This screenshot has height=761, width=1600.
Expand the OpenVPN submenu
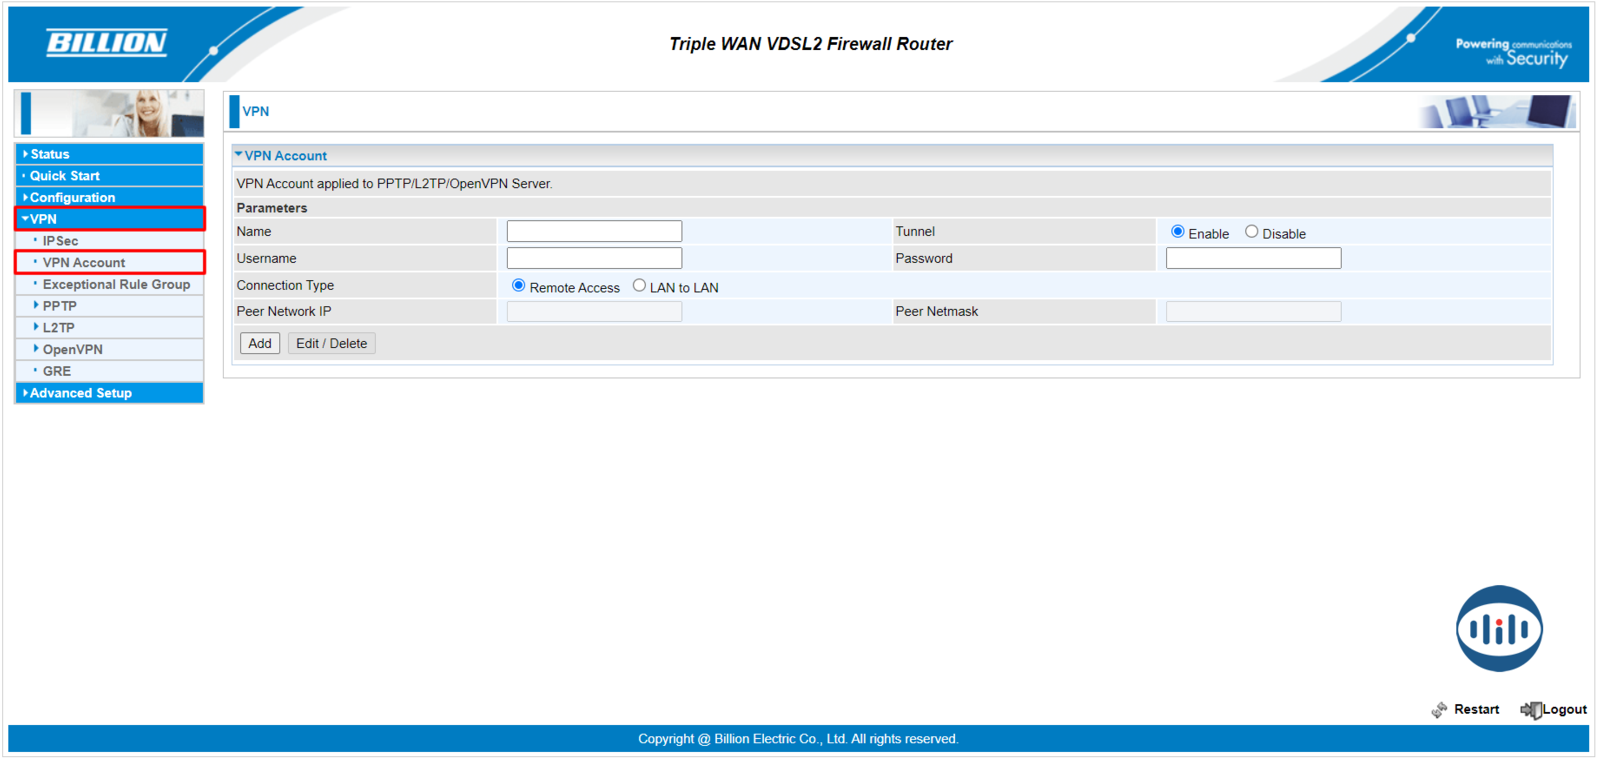click(x=72, y=350)
